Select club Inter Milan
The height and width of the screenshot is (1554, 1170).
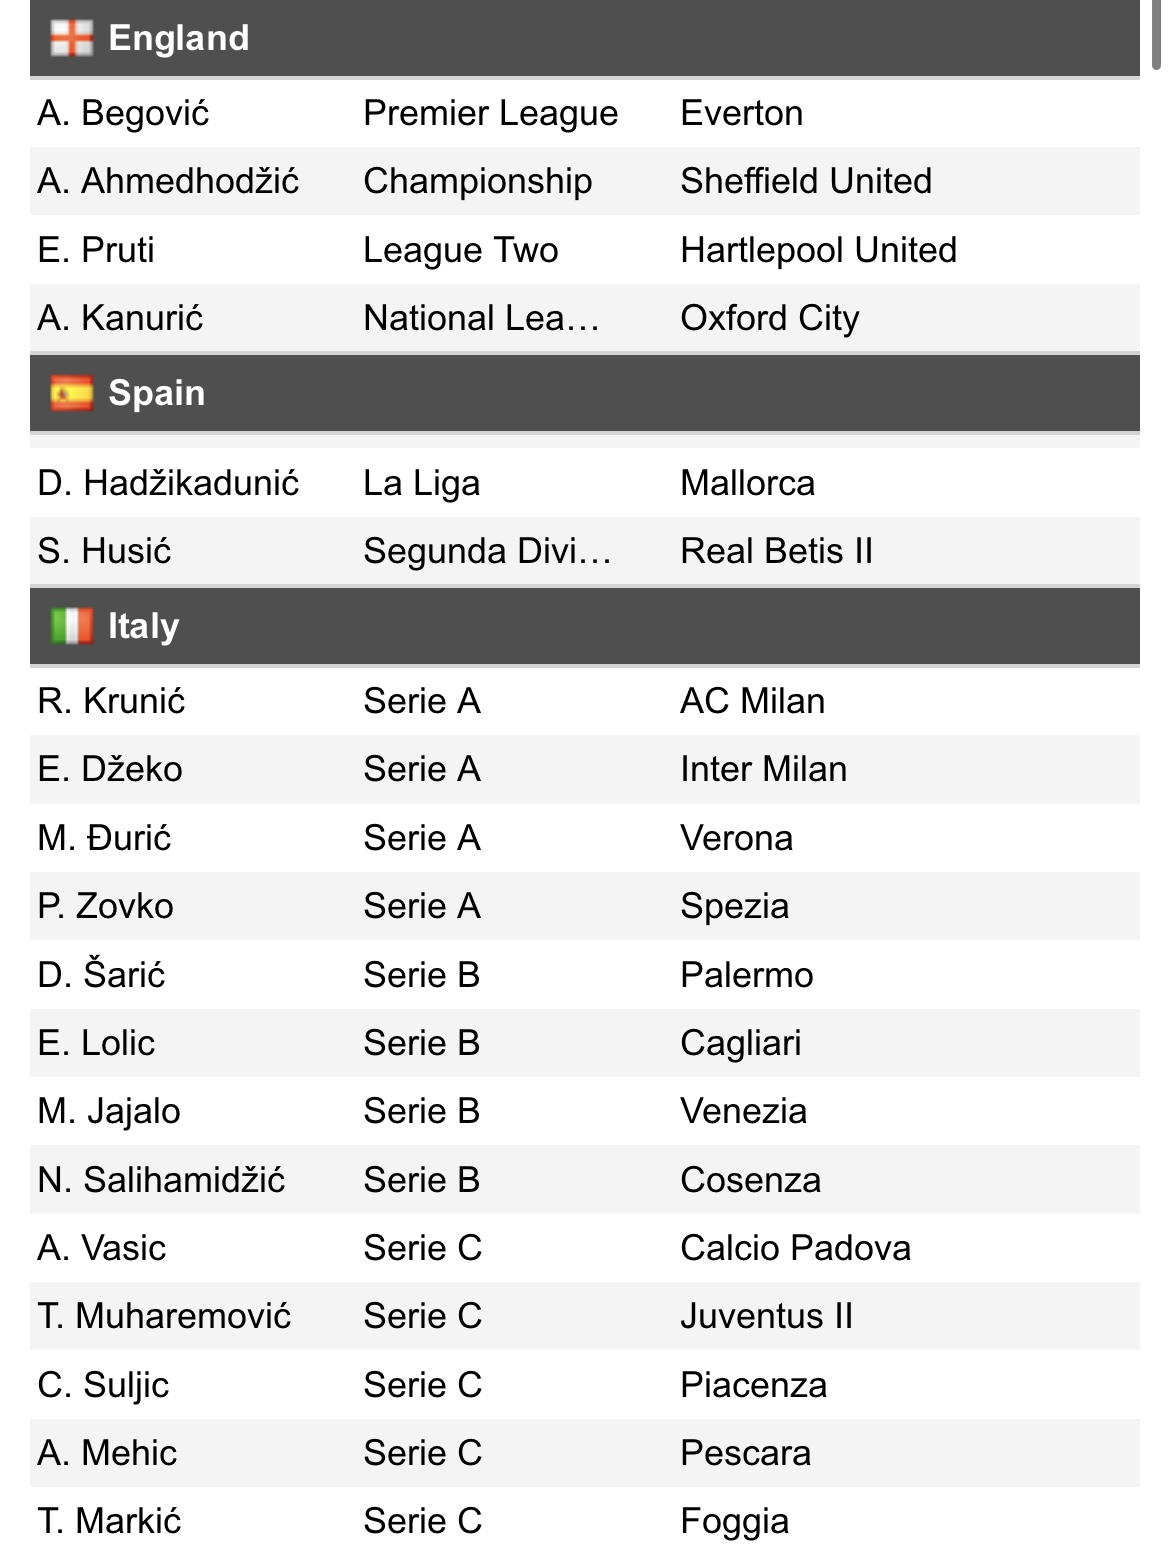point(763,769)
